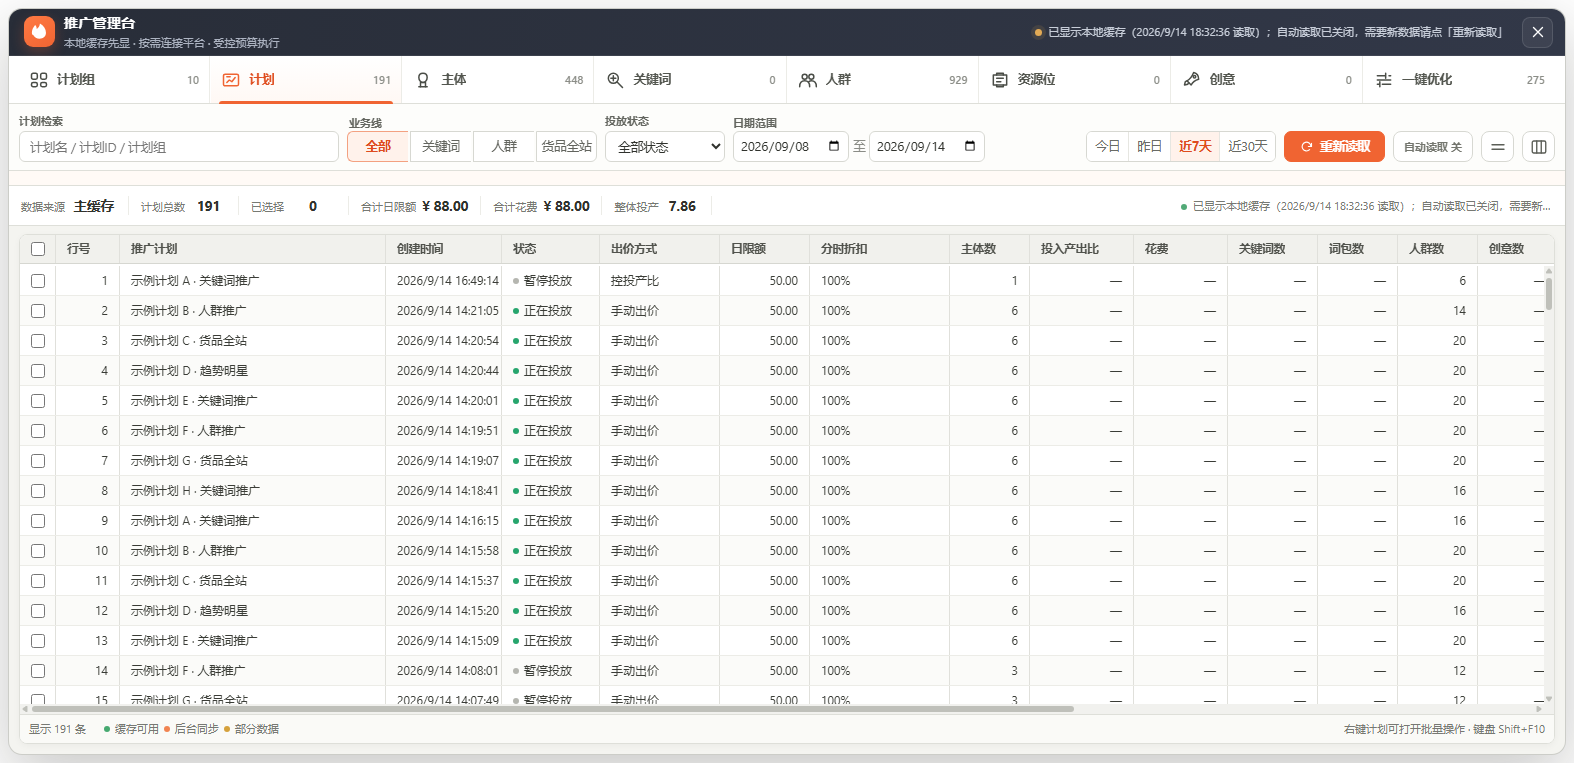Image resolution: width=1574 pixels, height=763 pixels.
Task: Select the 今日 date range
Action: pos(1108,147)
